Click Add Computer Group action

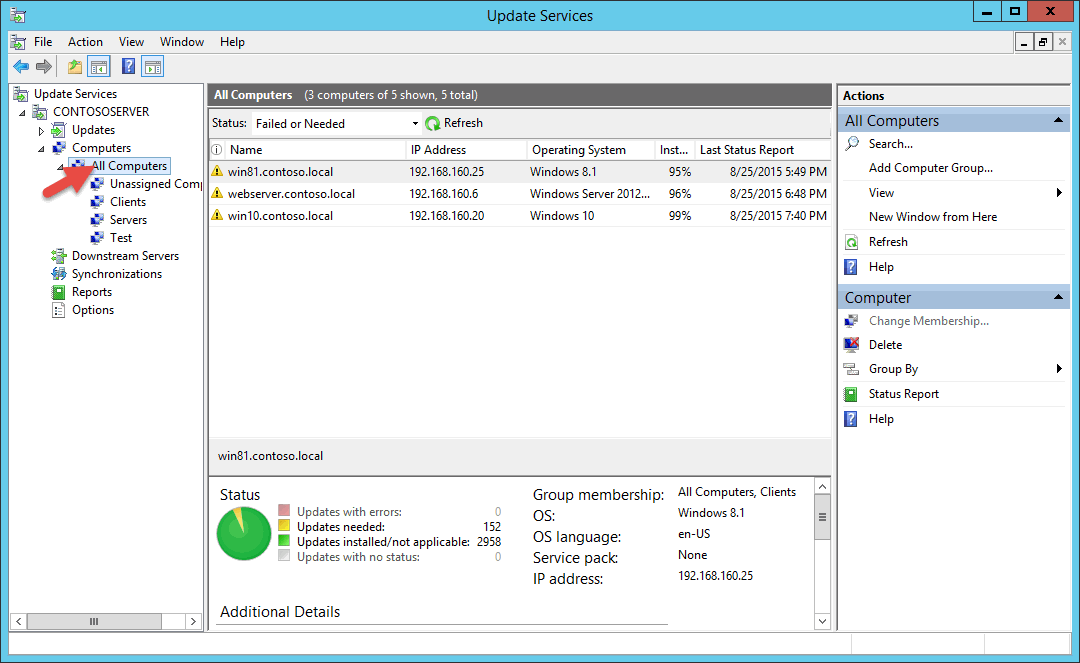pos(931,168)
